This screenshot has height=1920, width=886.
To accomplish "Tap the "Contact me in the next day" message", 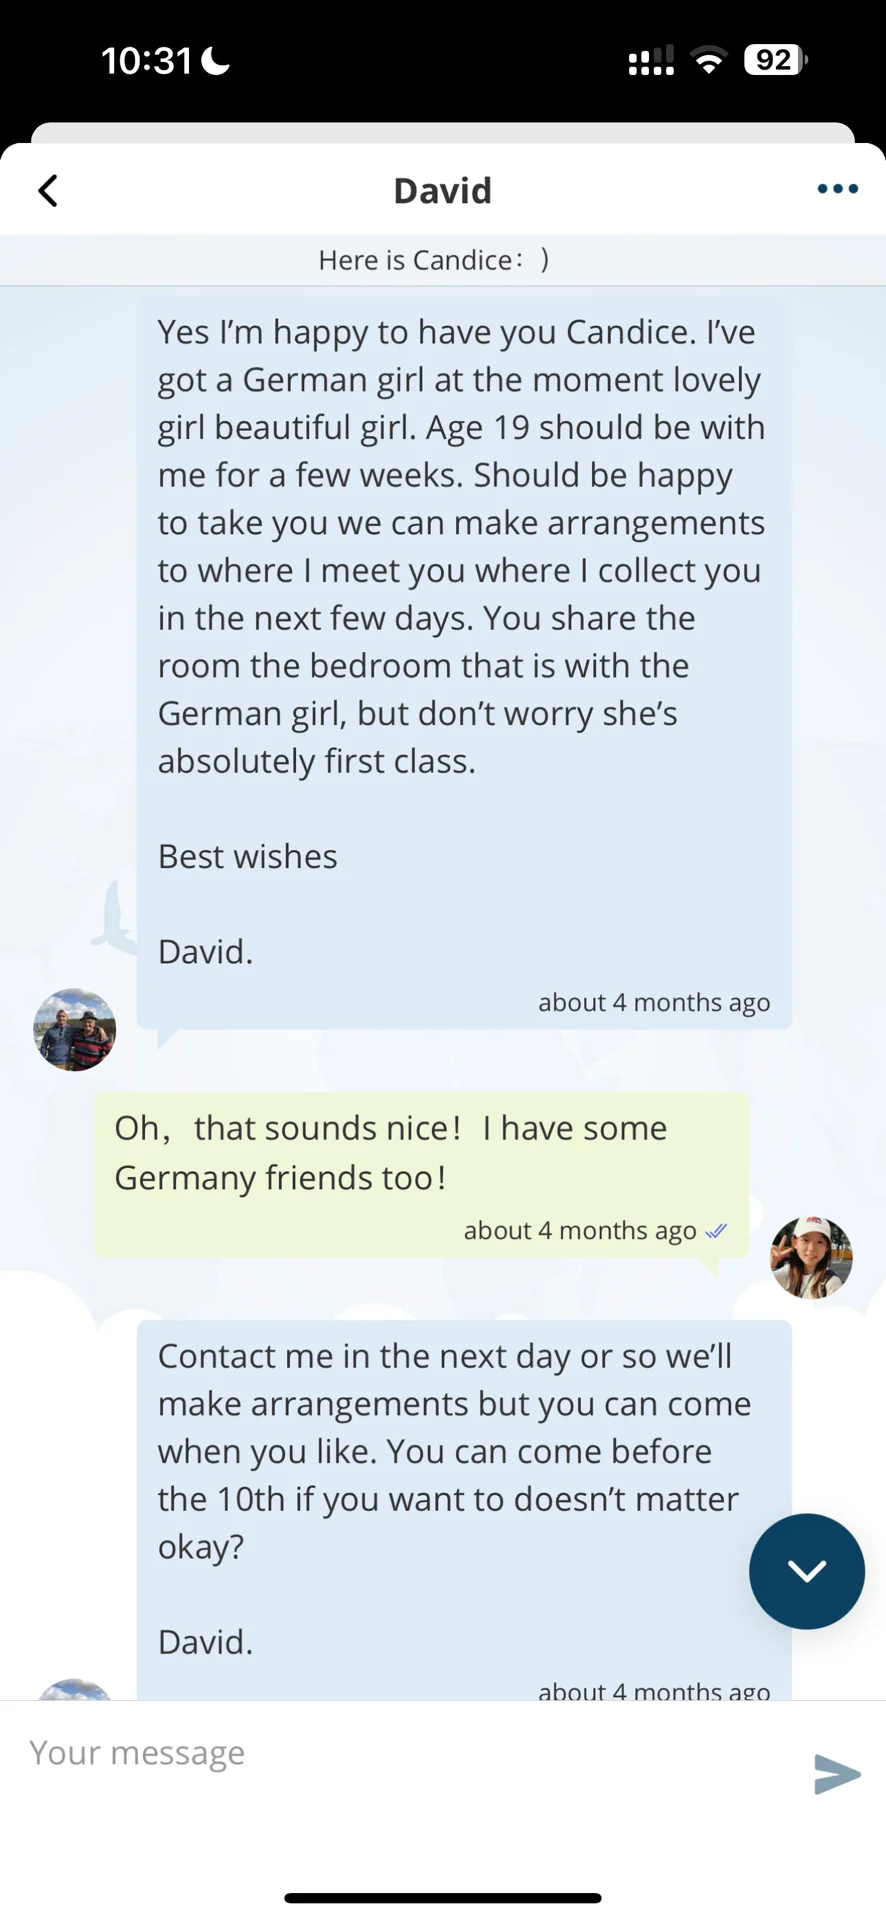I will [464, 1510].
